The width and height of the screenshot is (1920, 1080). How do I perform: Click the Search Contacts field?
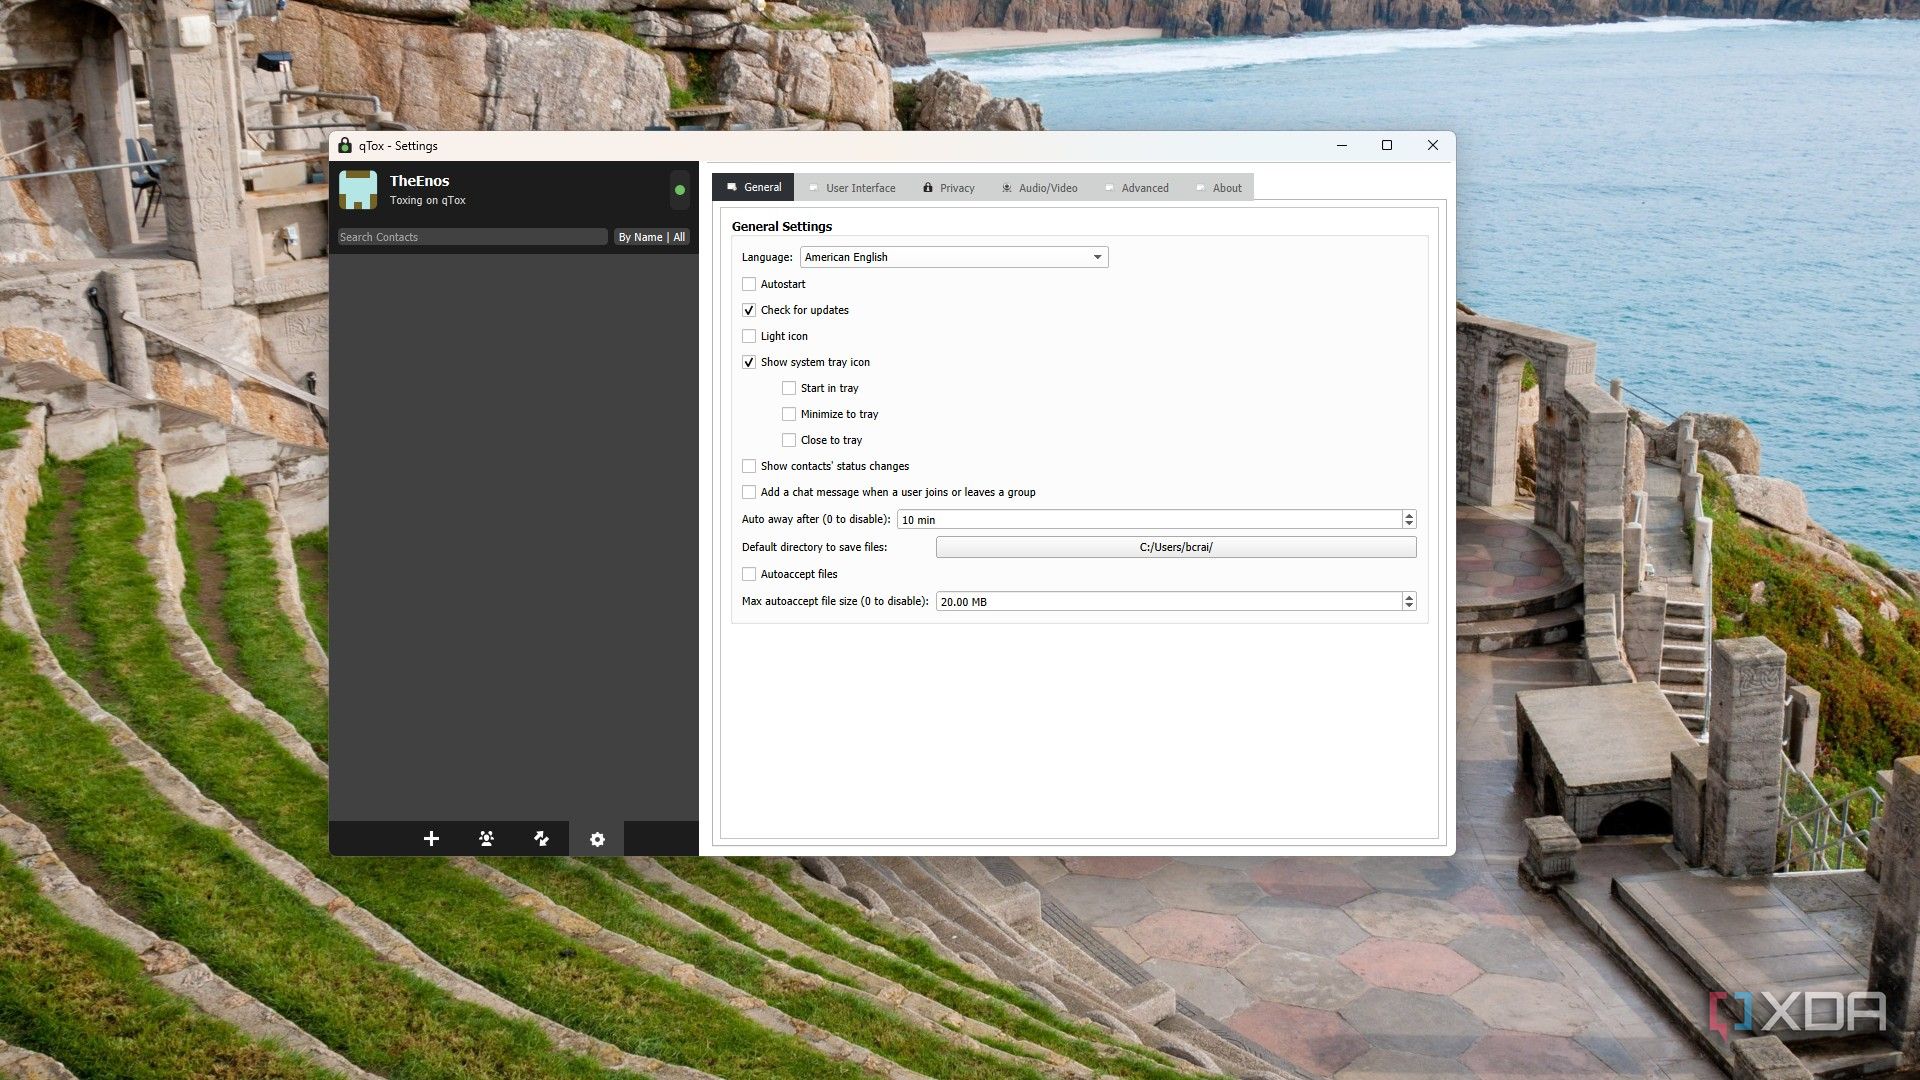[472, 237]
